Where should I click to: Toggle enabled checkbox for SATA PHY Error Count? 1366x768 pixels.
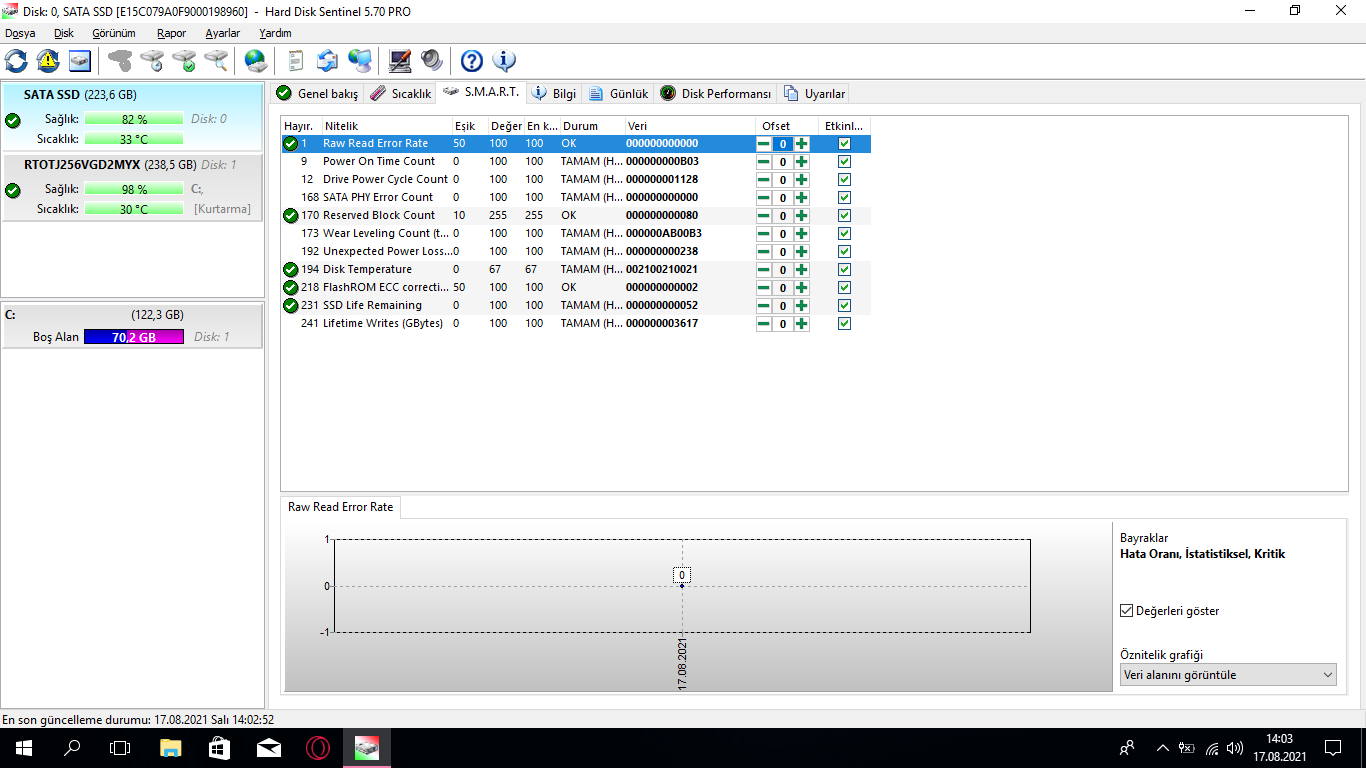click(x=844, y=198)
